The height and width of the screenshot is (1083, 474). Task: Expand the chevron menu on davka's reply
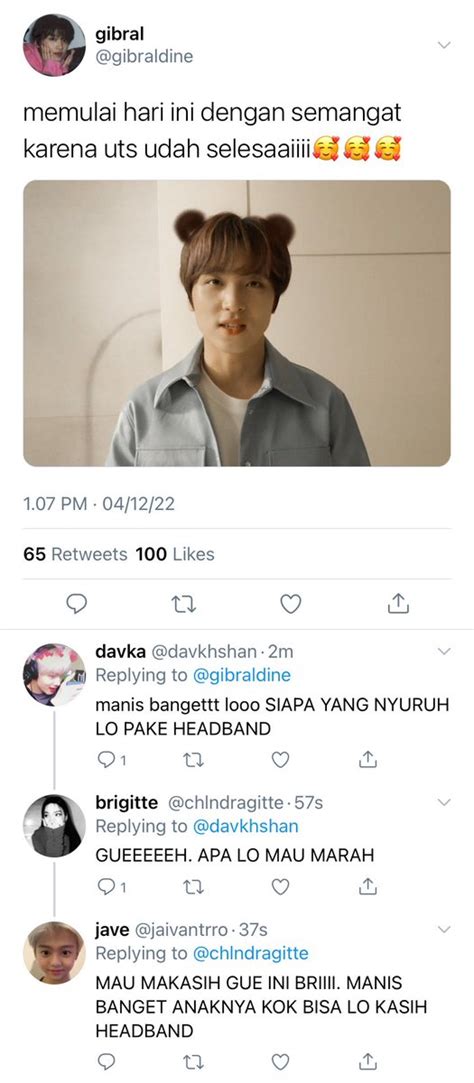[x=444, y=651]
